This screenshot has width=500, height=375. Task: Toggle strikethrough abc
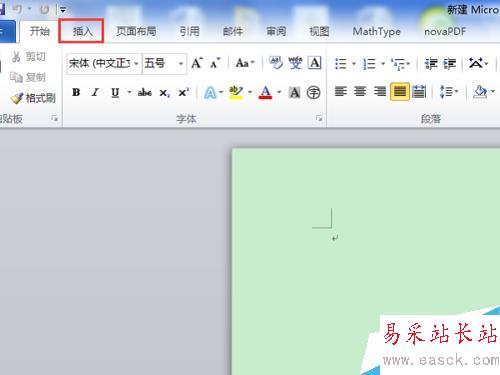pos(145,92)
